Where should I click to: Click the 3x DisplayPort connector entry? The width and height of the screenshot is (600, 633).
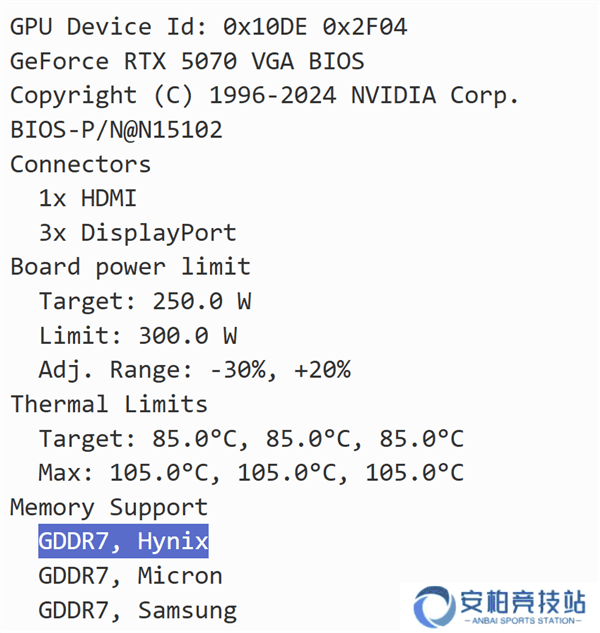(138, 233)
